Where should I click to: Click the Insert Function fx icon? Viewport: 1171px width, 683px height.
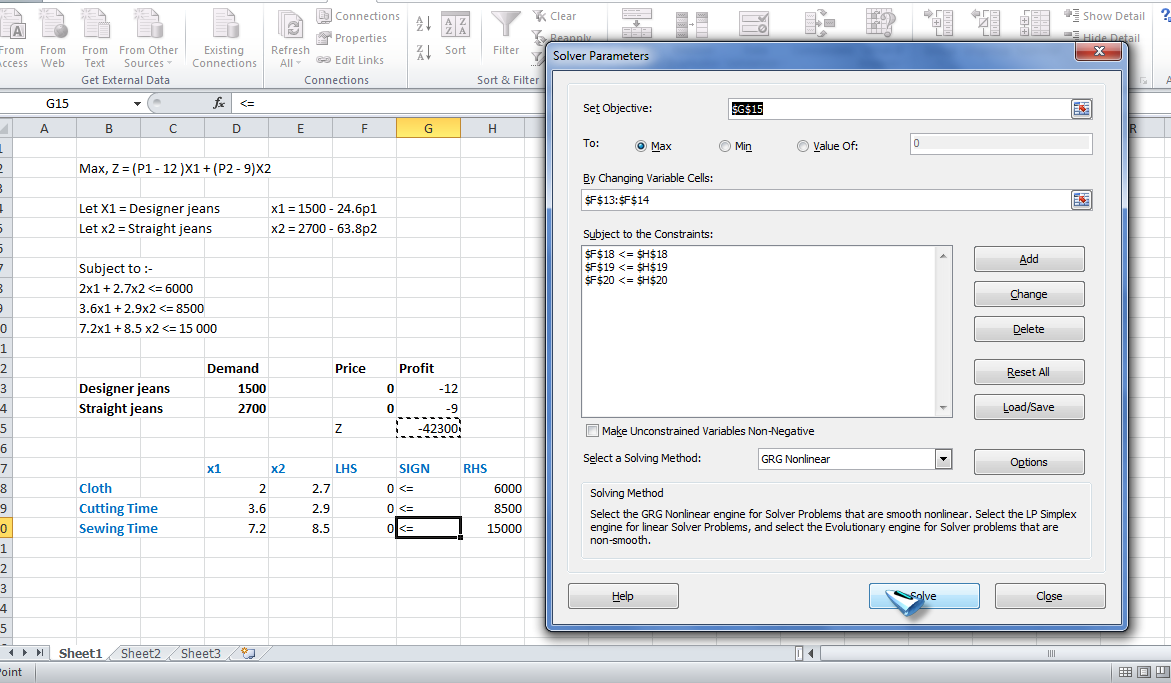219,103
